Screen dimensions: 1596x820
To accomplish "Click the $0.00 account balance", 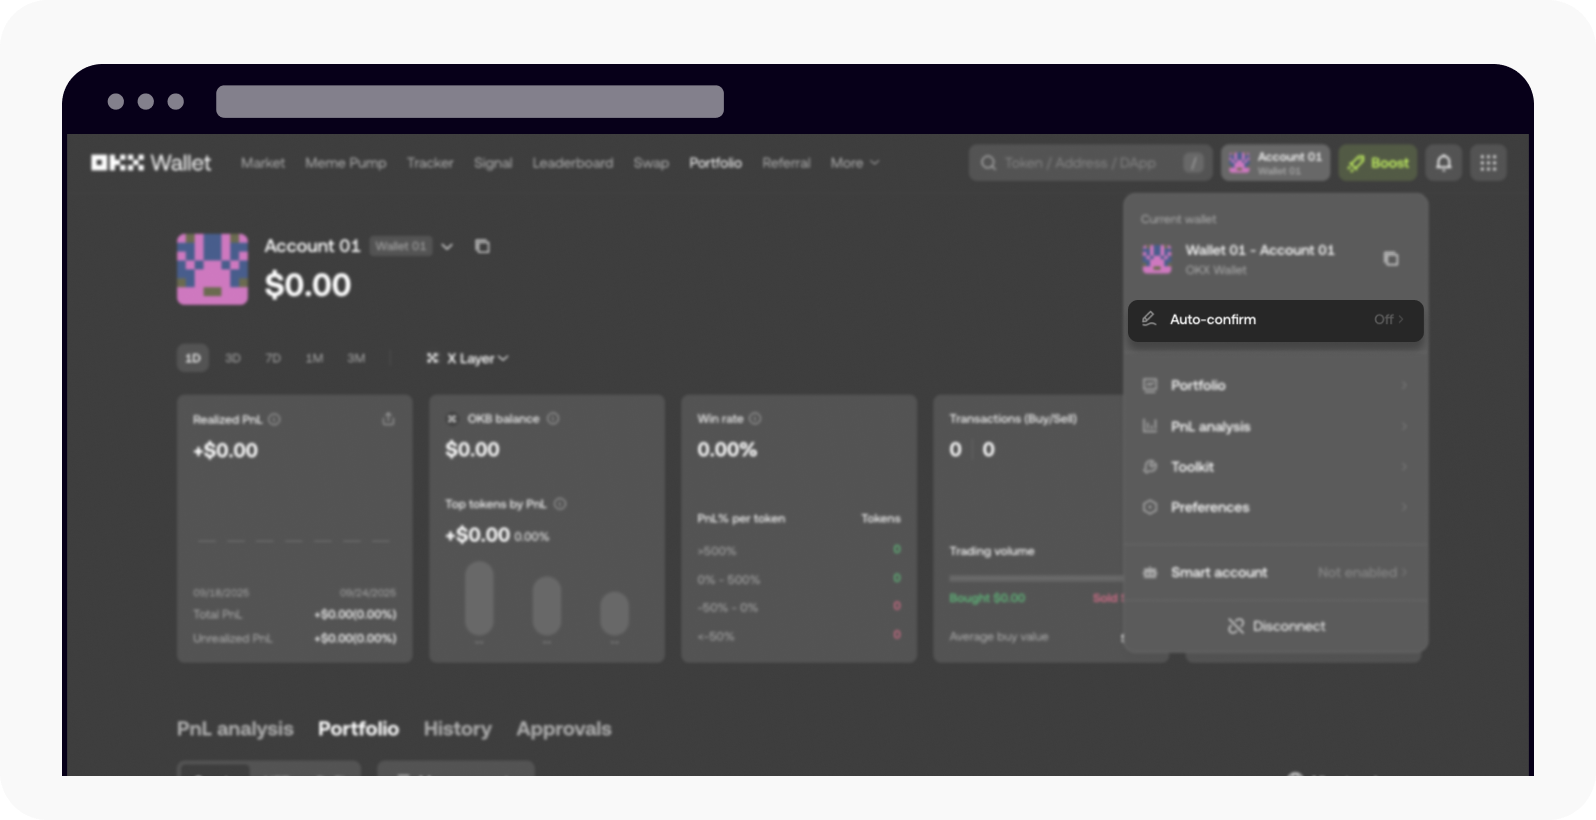I will pos(307,286).
